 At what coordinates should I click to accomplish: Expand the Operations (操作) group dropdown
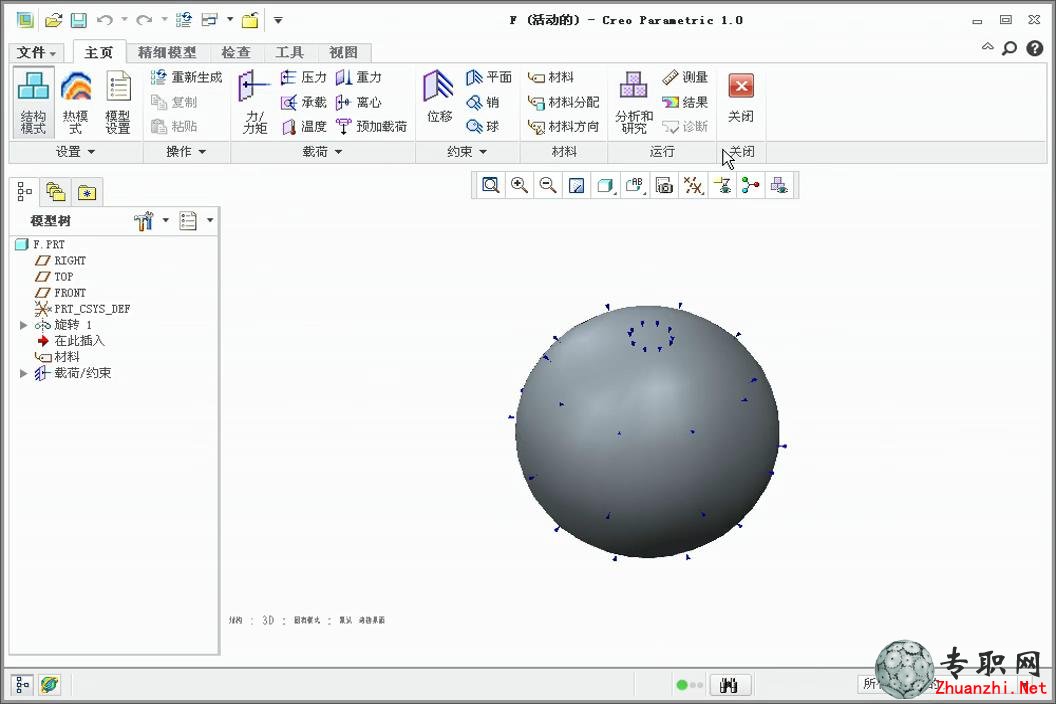tap(186, 152)
